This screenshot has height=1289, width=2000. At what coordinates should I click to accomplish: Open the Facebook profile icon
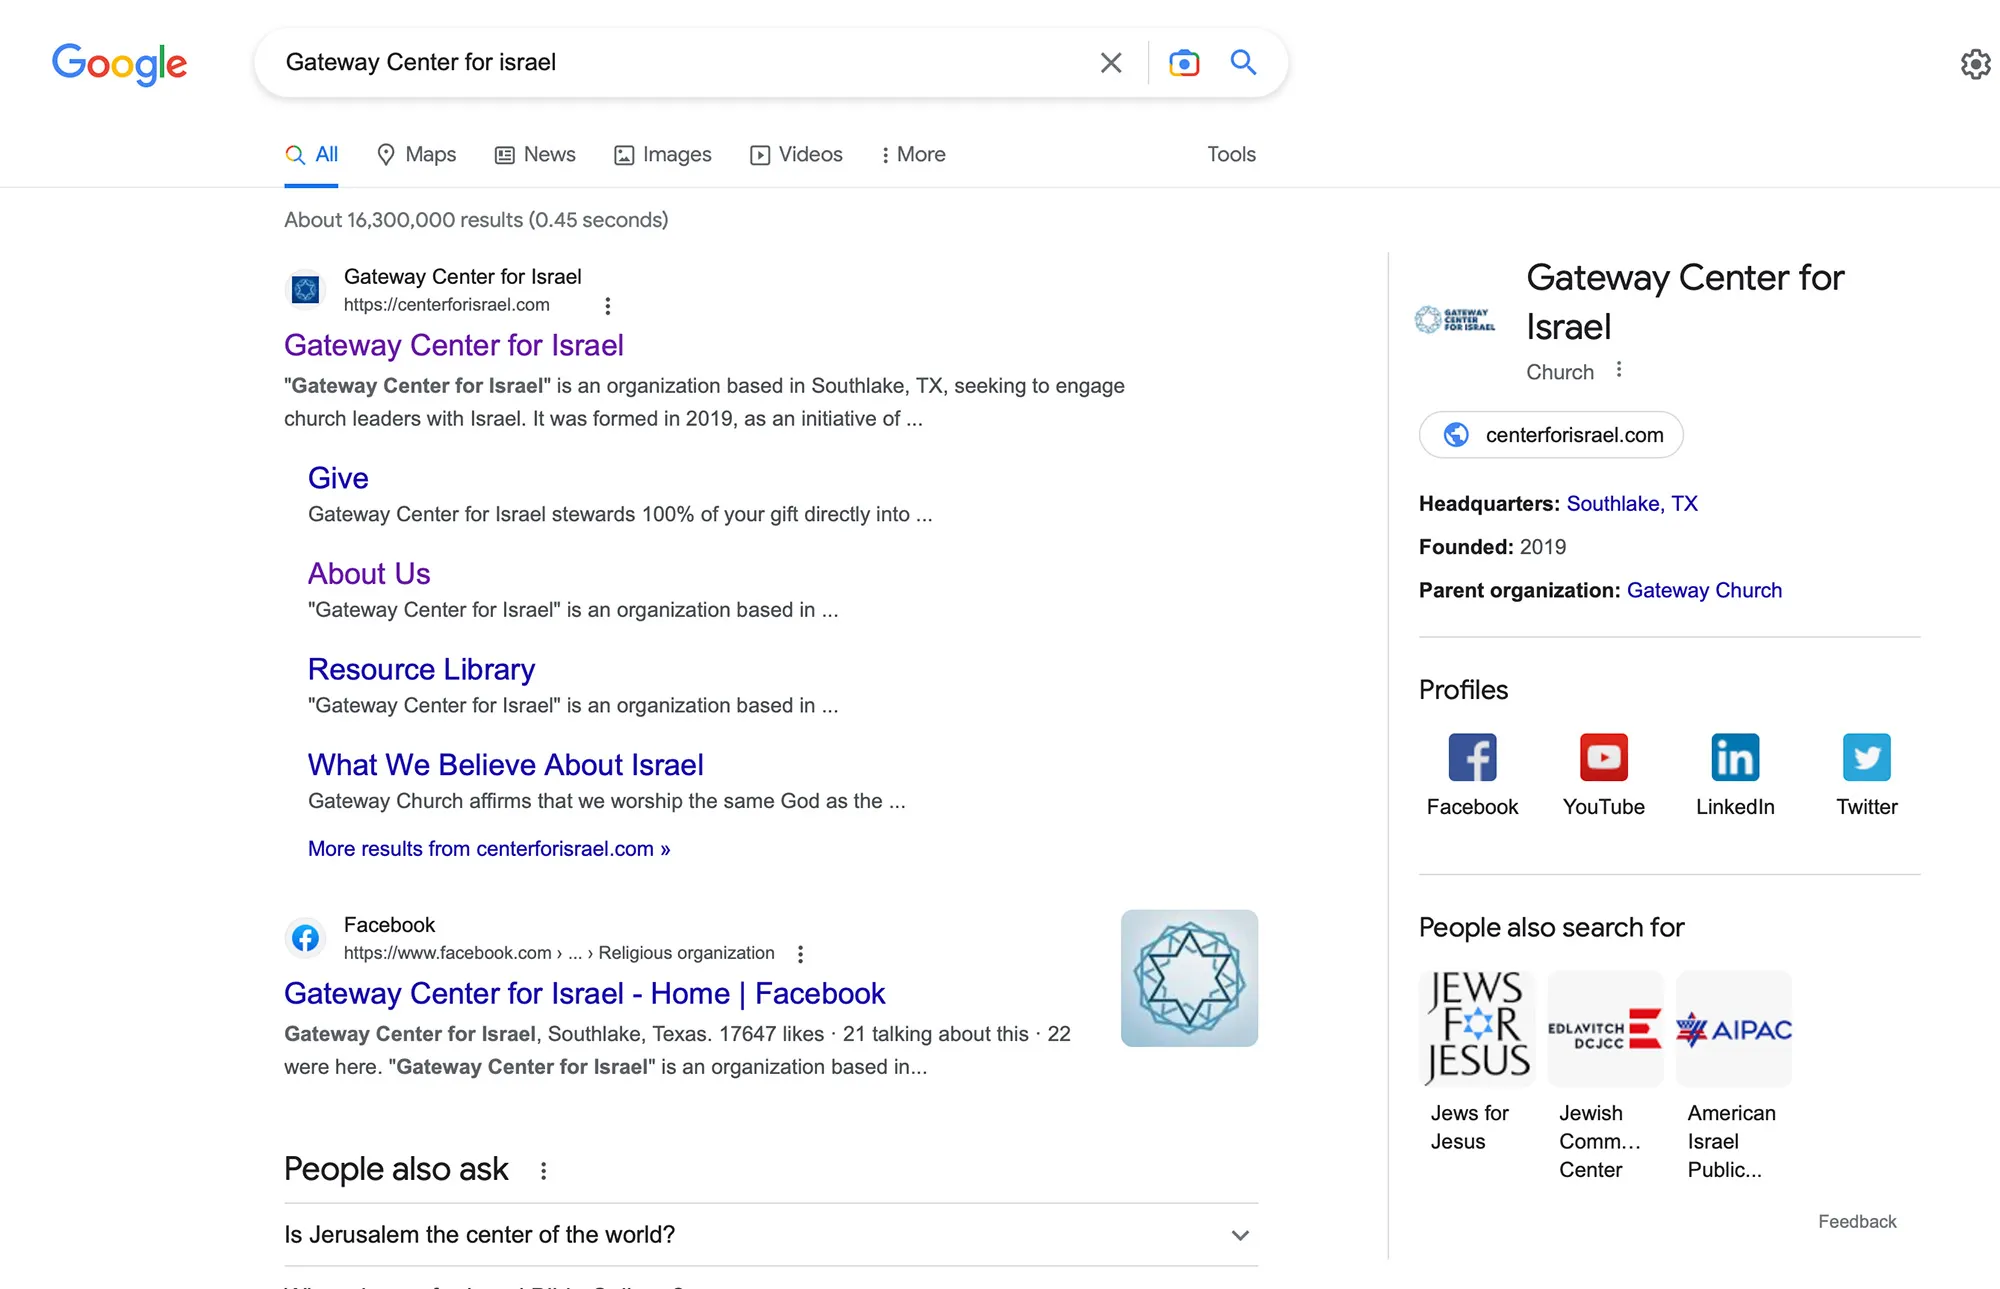click(1472, 758)
